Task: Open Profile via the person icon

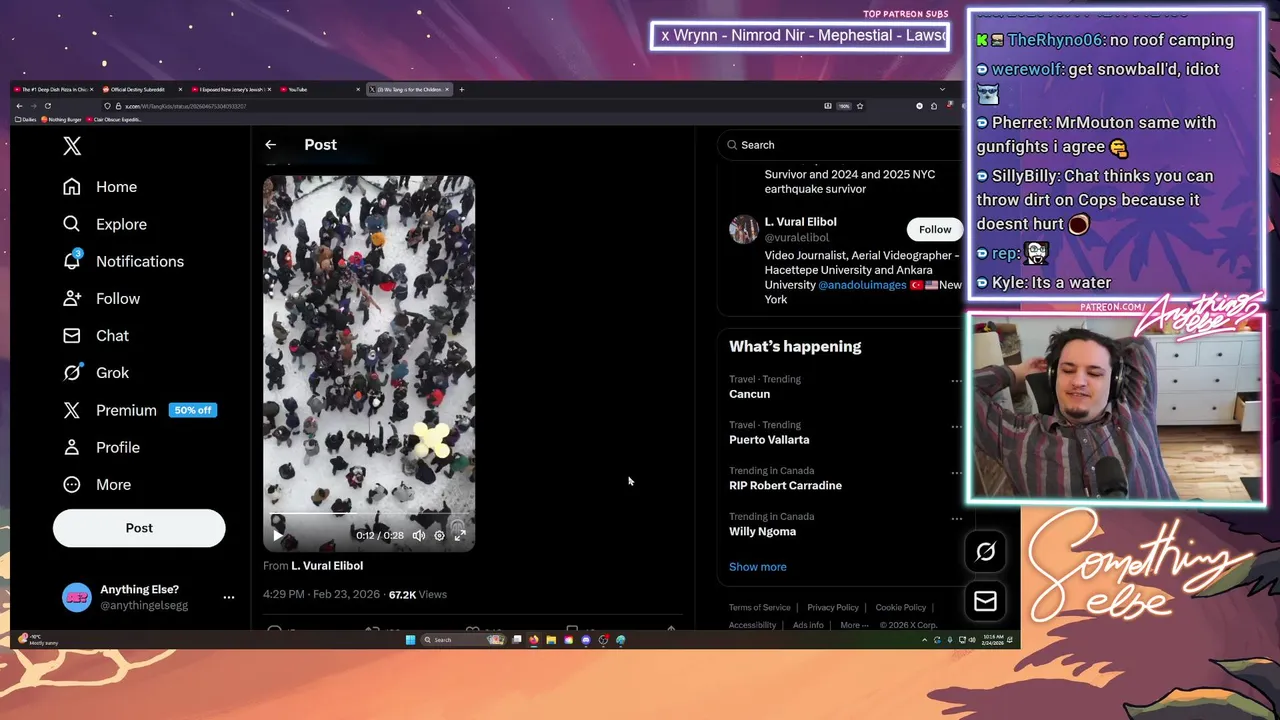Action: coord(72,447)
